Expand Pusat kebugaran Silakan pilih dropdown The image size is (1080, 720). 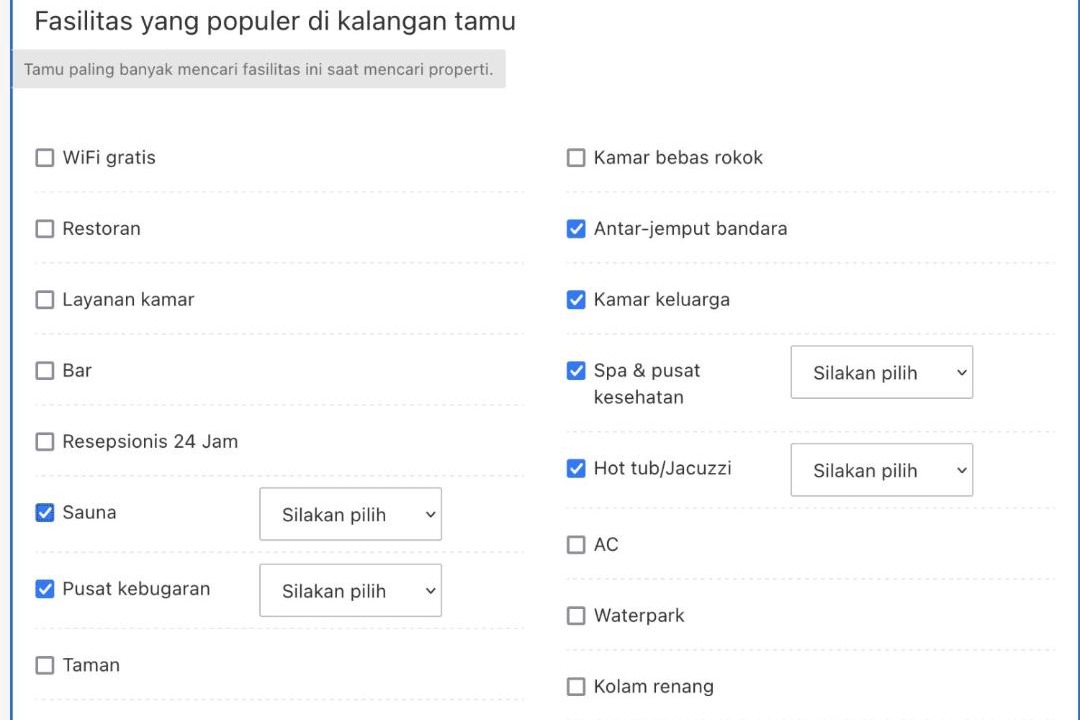pos(351,590)
